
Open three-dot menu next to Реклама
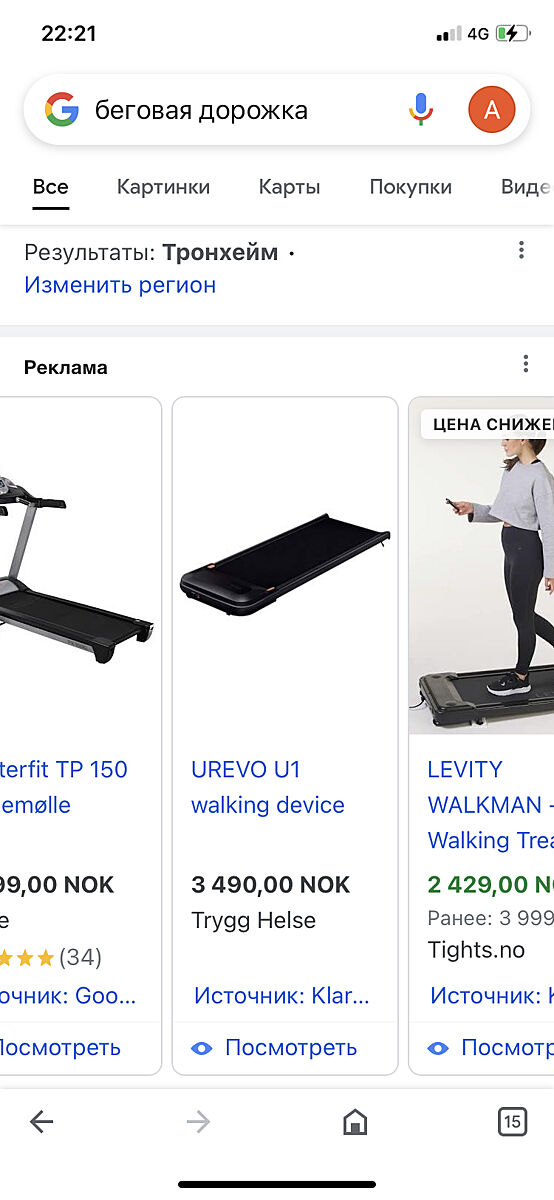point(526,364)
